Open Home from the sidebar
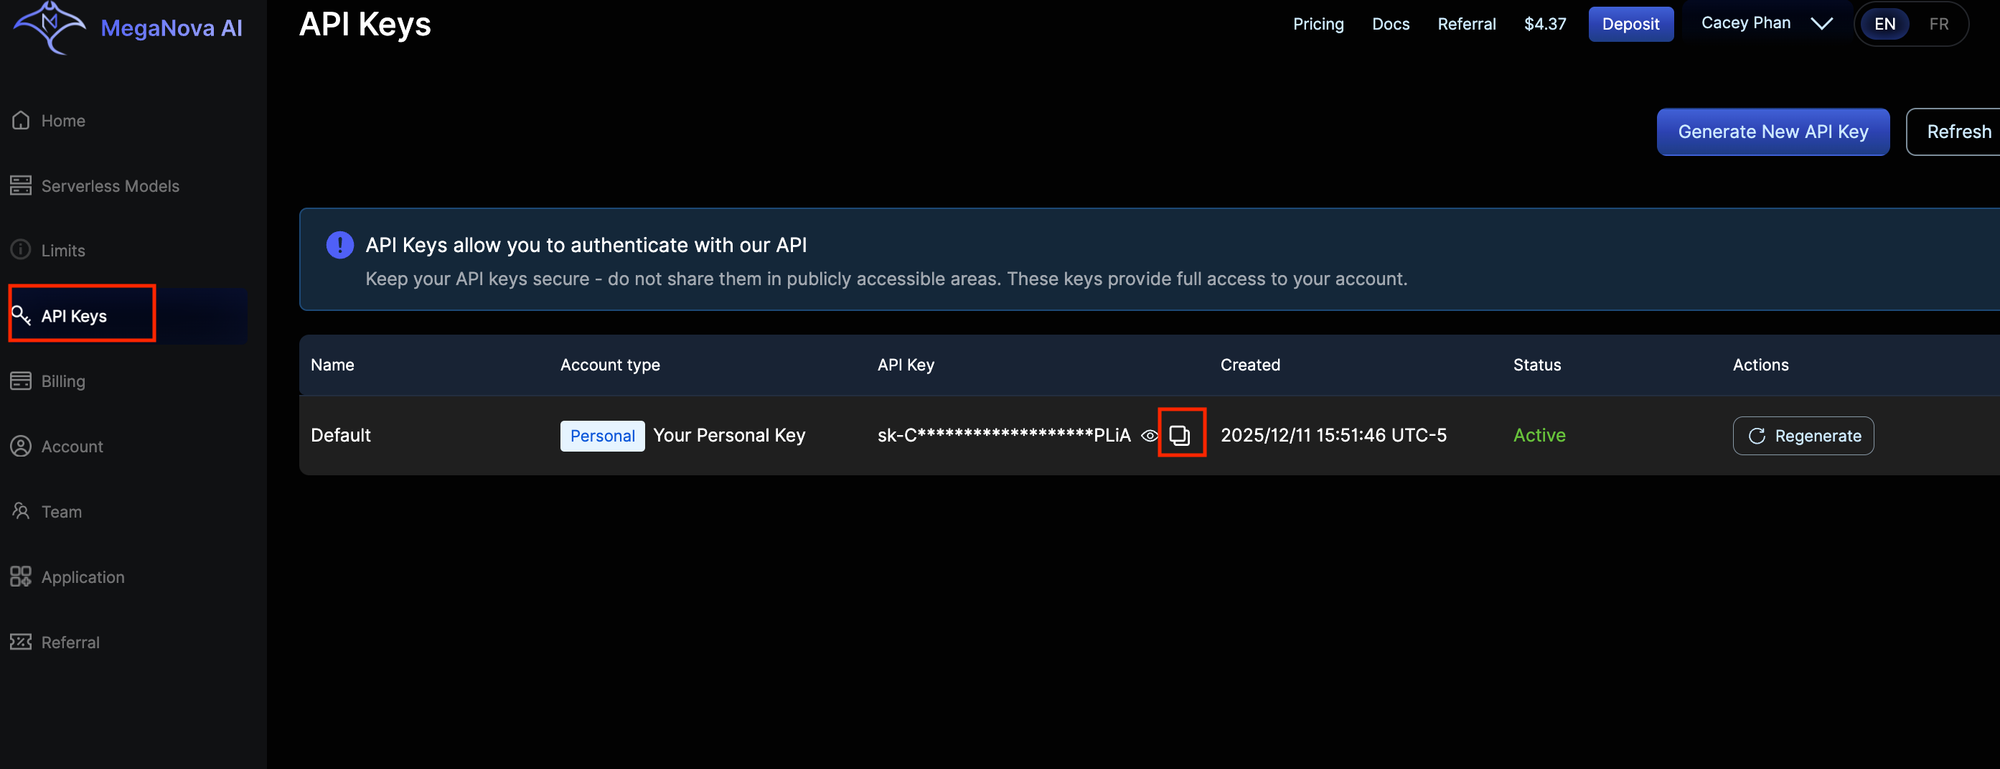Image resolution: width=2000 pixels, height=769 pixels. point(63,121)
